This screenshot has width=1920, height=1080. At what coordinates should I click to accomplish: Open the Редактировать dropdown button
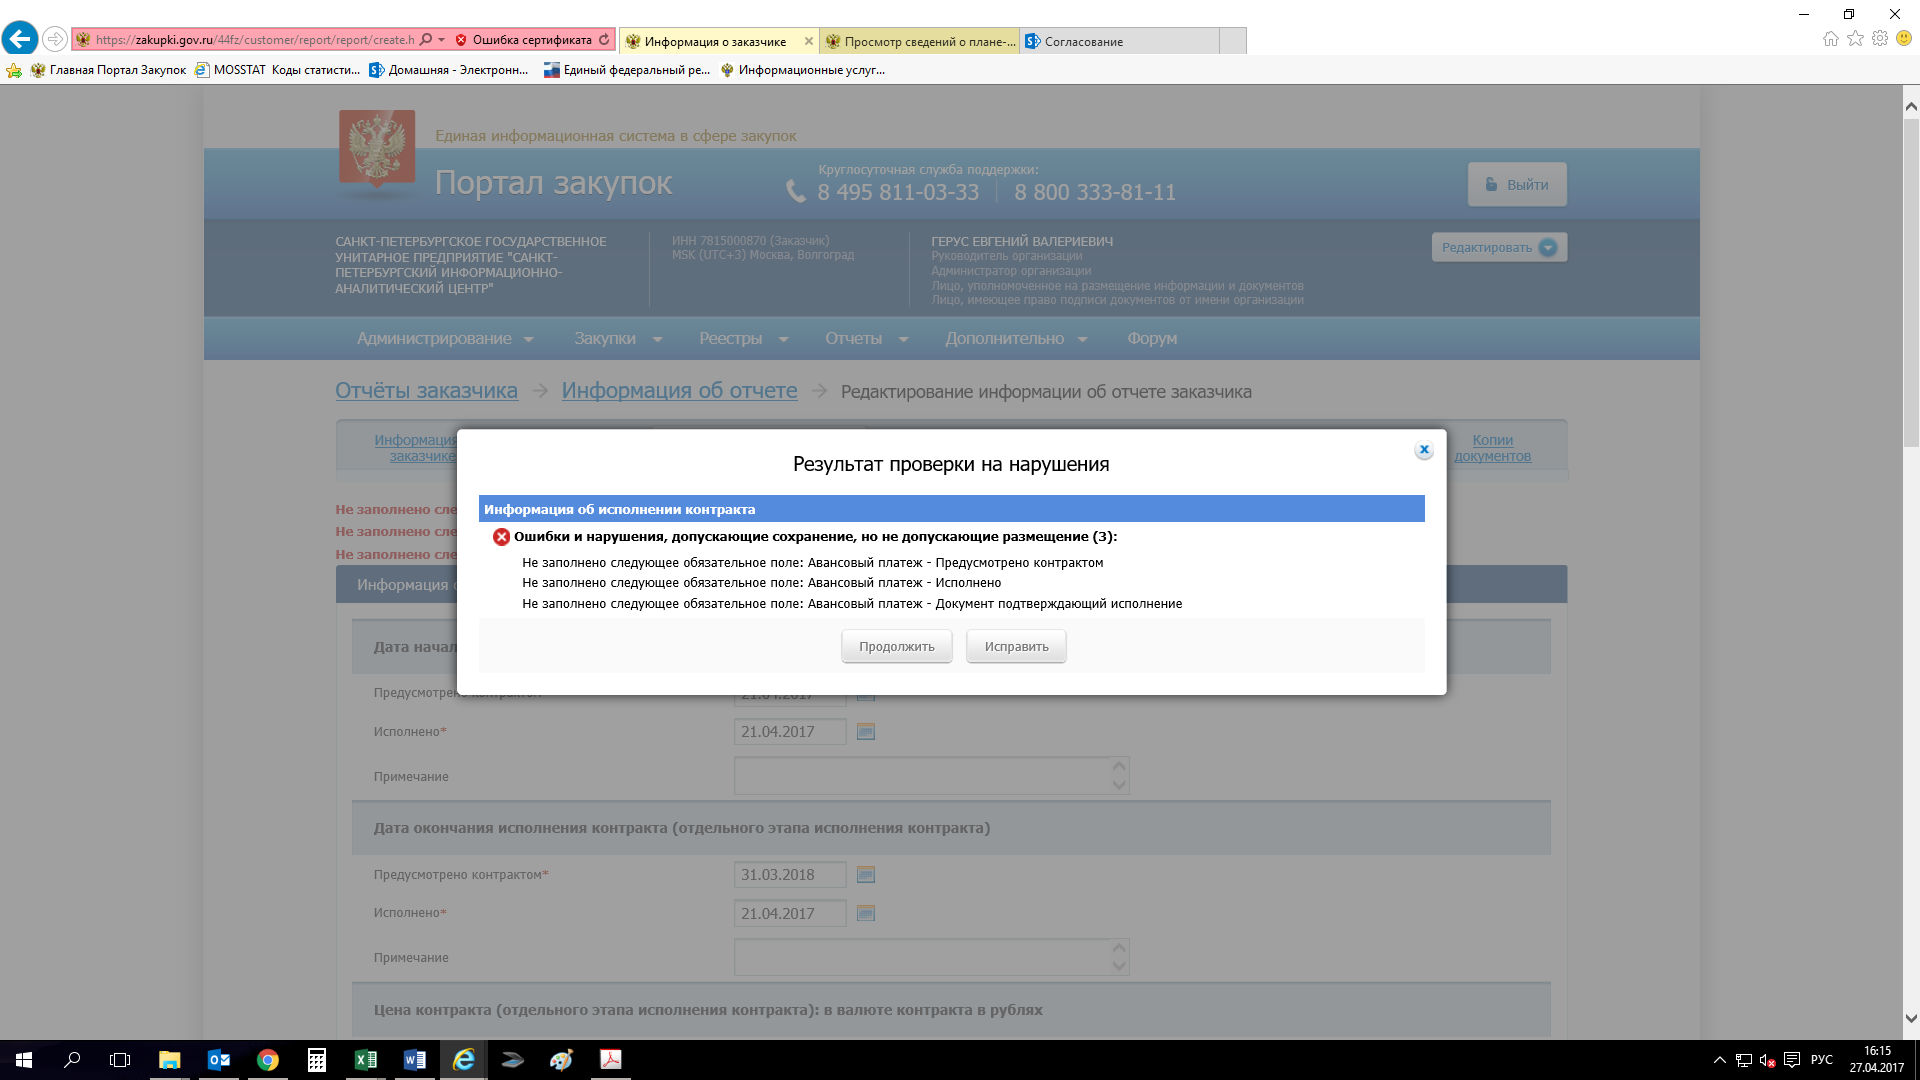click(x=1498, y=248)
